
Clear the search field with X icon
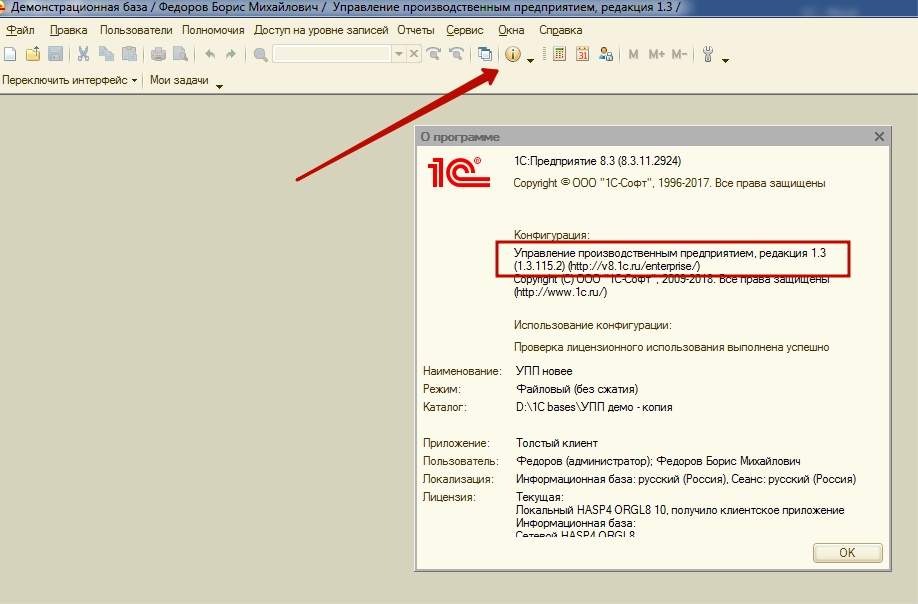414,54
